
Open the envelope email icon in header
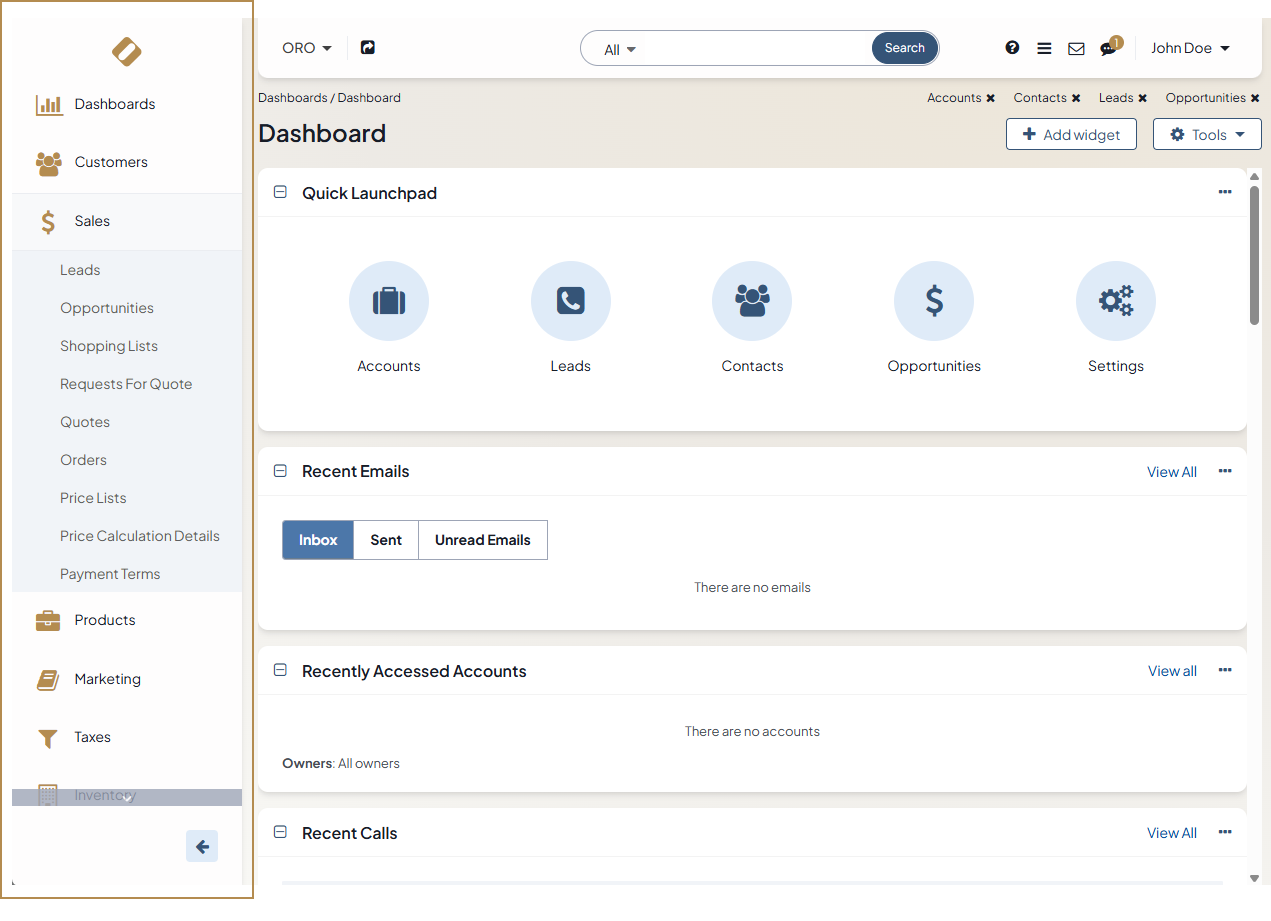(x=1076, y=48)
